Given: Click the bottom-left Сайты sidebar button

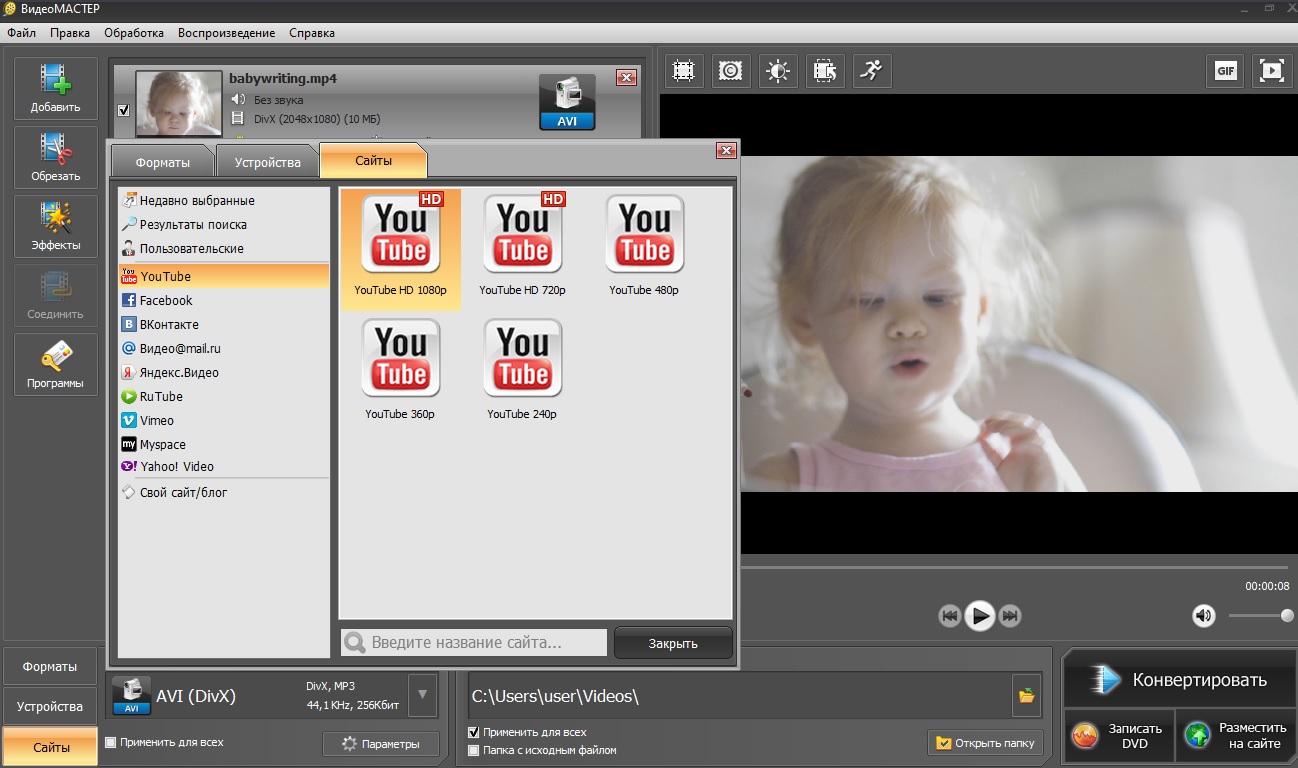Looking at the screenshot, I should click(x=50, y=747).
